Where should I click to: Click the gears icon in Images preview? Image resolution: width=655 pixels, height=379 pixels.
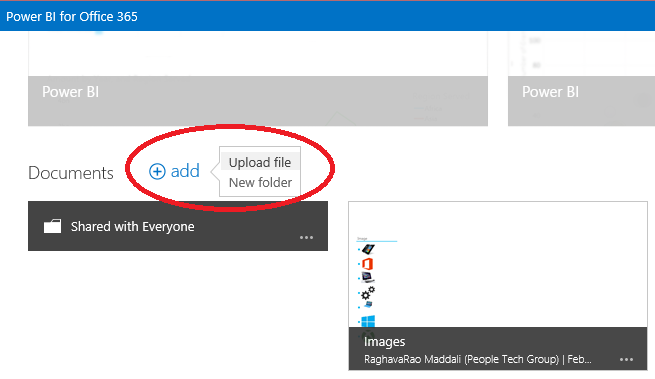click(368, 293)
